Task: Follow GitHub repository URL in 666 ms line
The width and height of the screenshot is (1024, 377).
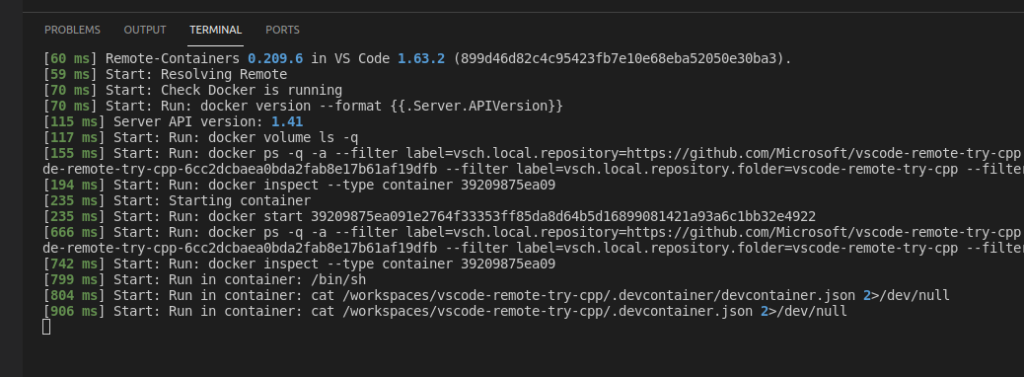Action: (x=823, y=233)
